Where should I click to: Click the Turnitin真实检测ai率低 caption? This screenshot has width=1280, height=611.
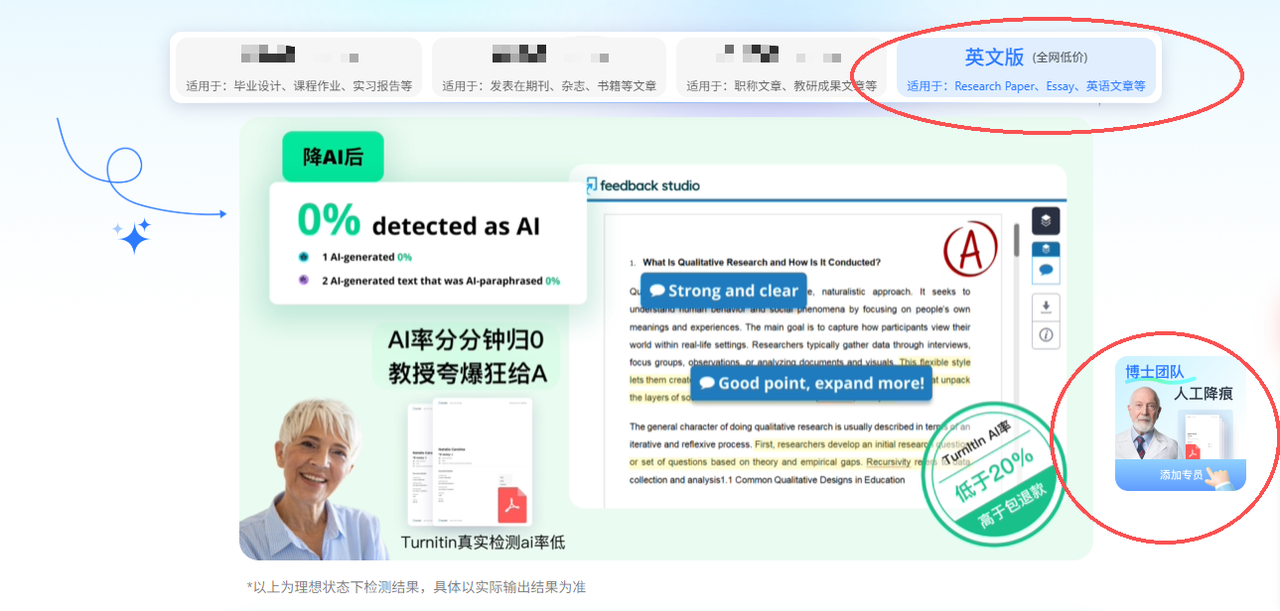tap(483, 542)
